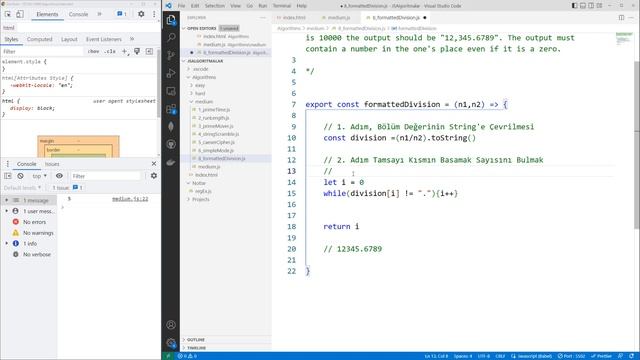Clear the console with the ban icon
Screen dimensions: 640x360
(x=20, y=176)
